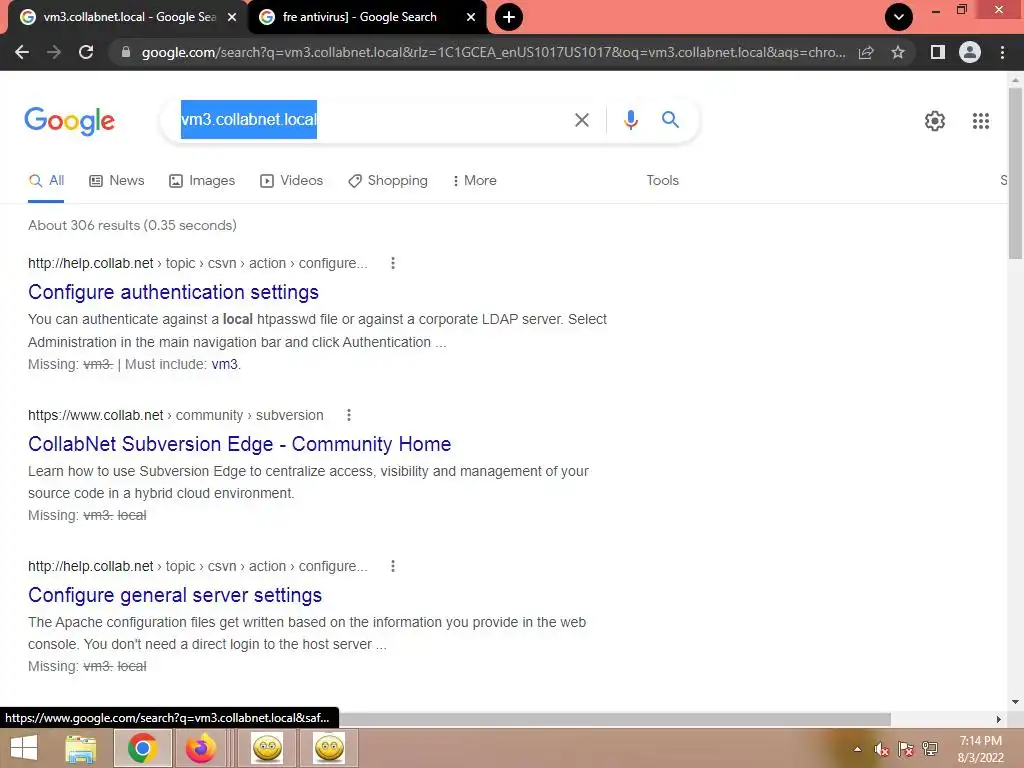Clear the search box with the X icon
This screenshot has height=768, width=1024.
pos(582,120)
